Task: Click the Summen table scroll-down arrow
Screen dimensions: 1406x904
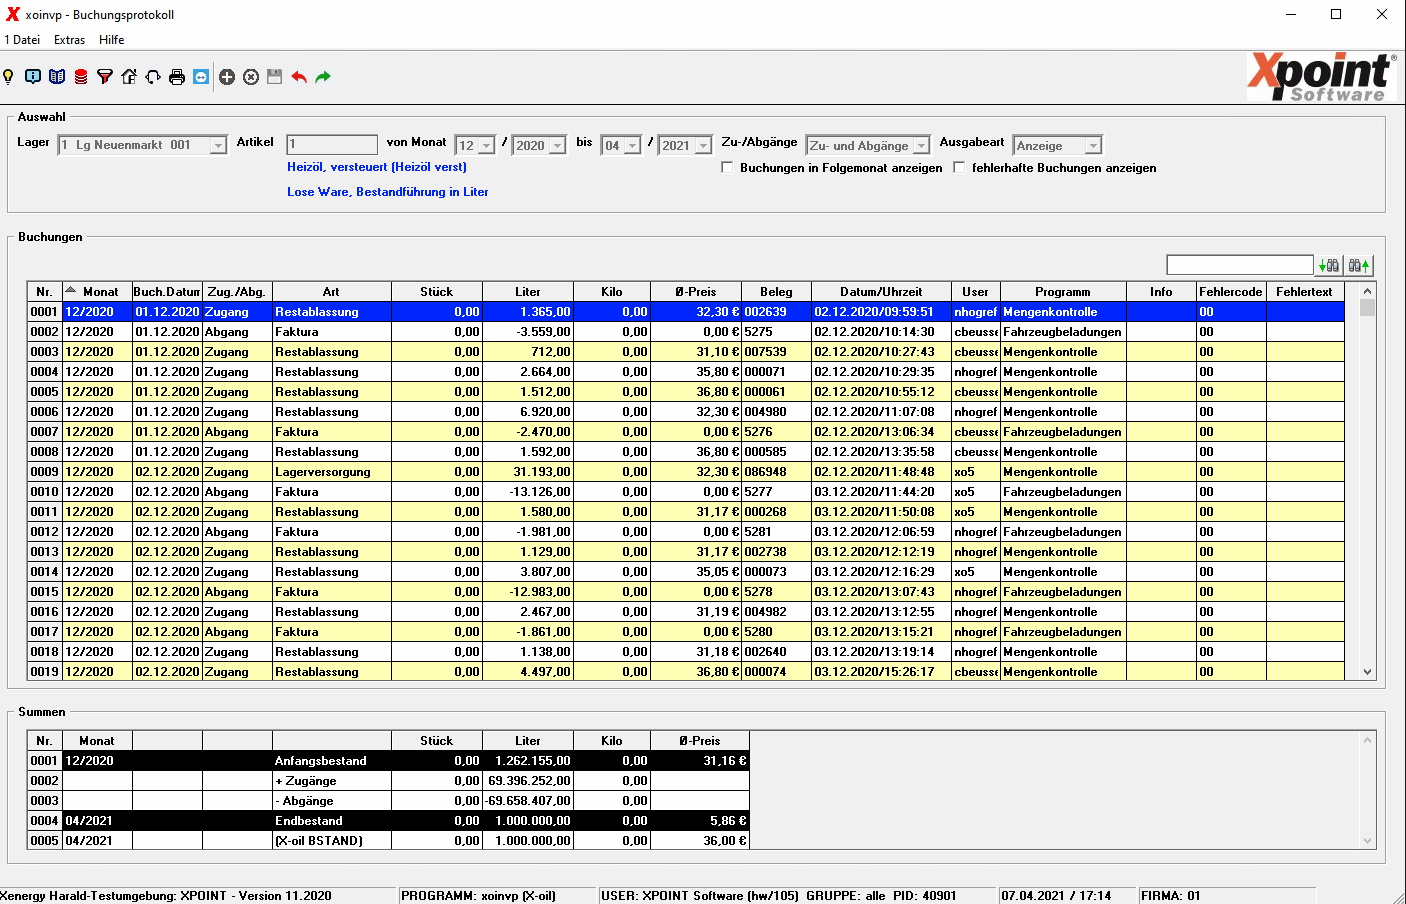Action: tap(1368, 841)
